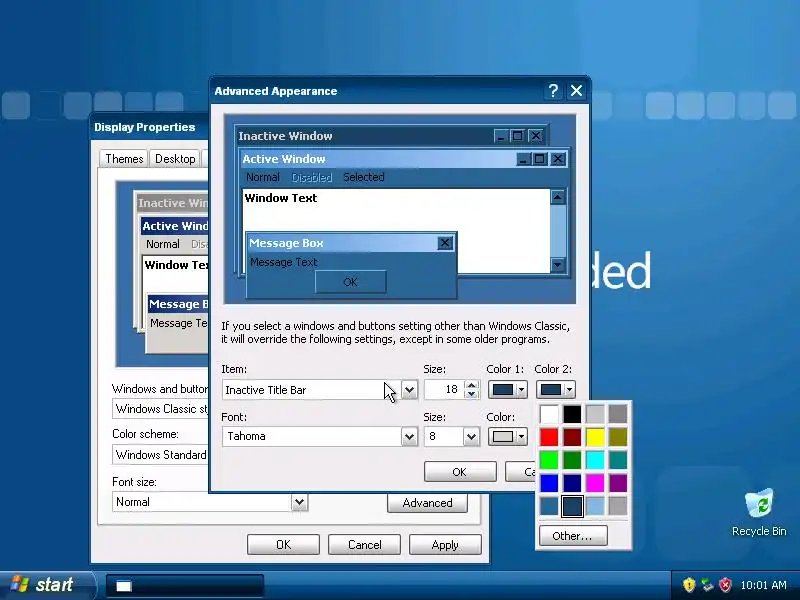Image resolution: width=800 pixels, height=600 pixels.
Task: Pick the bright red color swatch
Action: (549, 437)
